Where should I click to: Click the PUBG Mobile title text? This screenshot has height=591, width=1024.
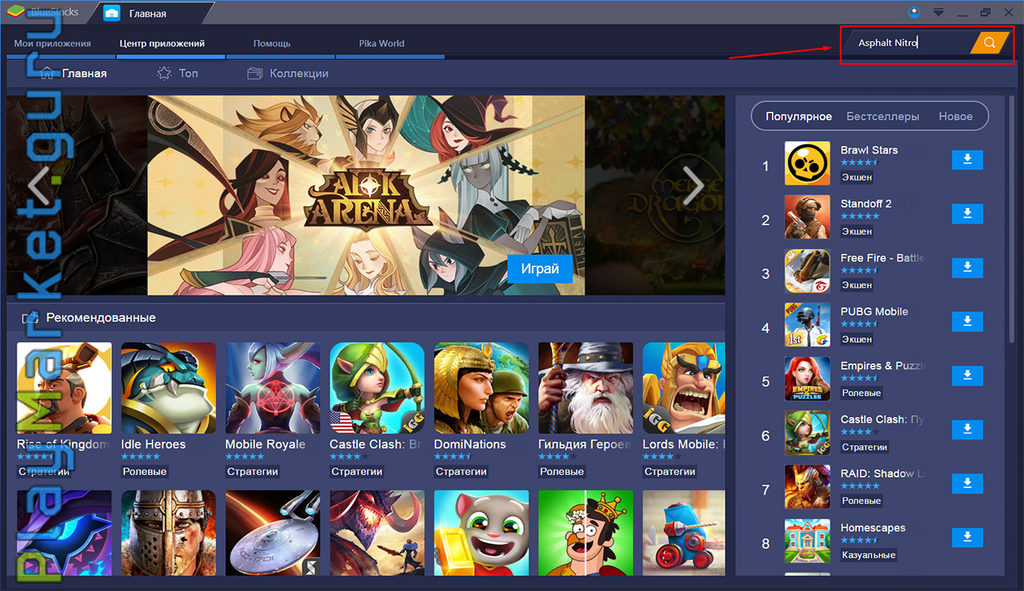pos(874,311)
